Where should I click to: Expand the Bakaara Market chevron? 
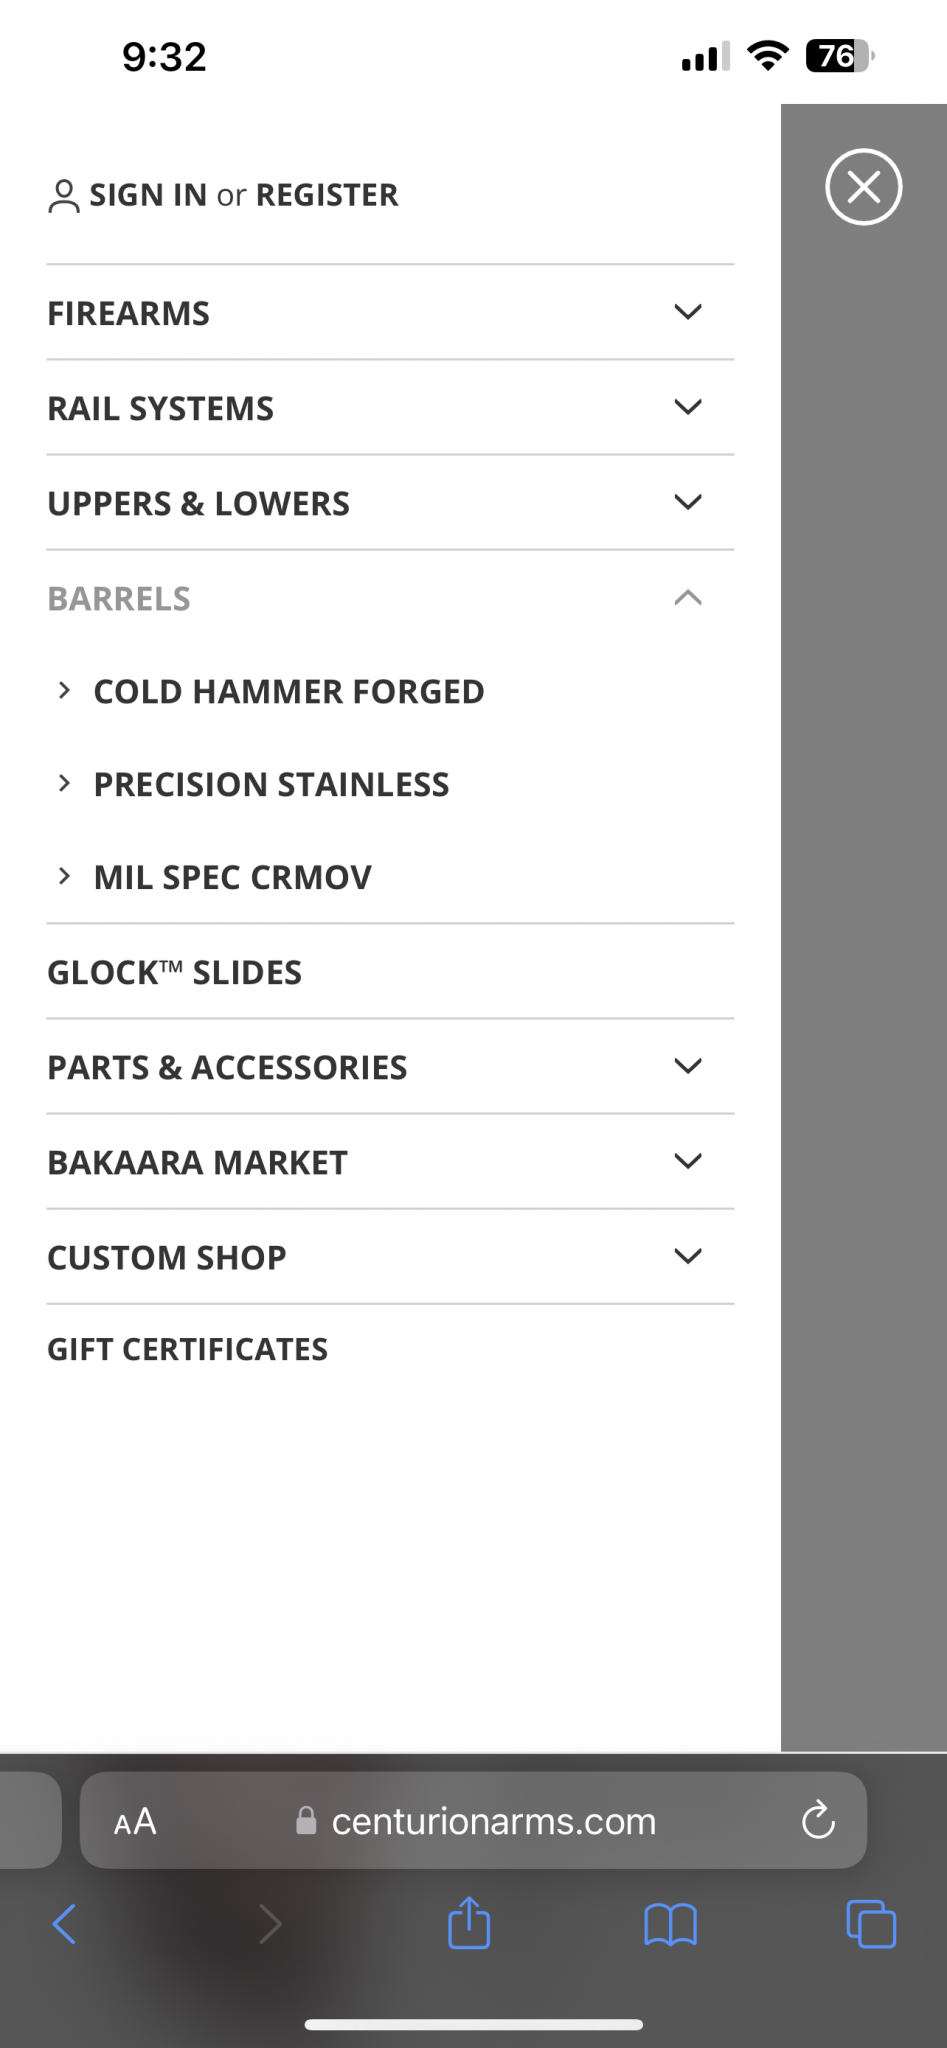pos(688,1161)
